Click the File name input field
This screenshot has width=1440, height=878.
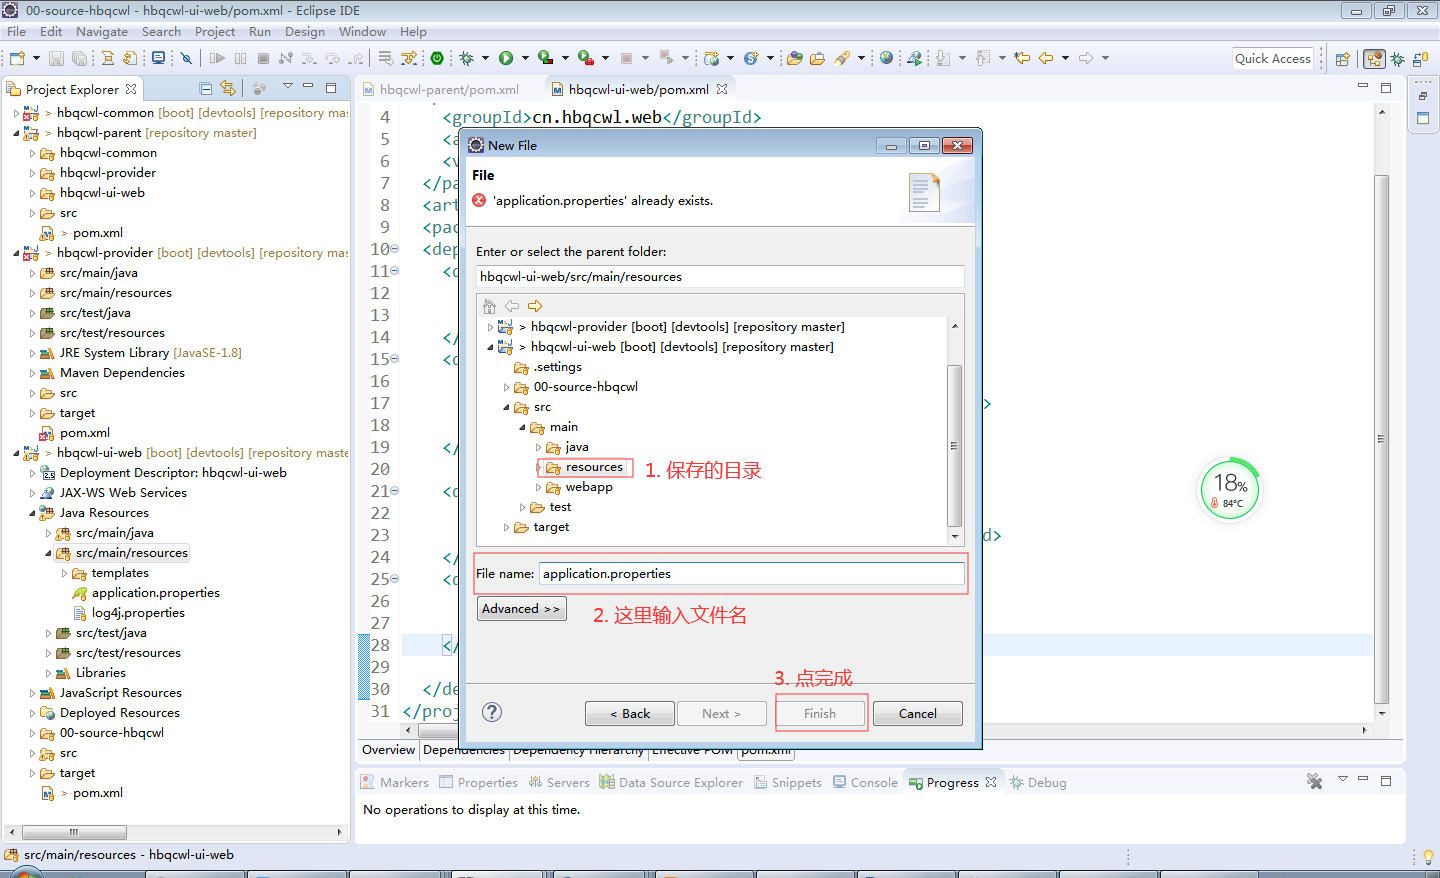(x=752, y=574)
